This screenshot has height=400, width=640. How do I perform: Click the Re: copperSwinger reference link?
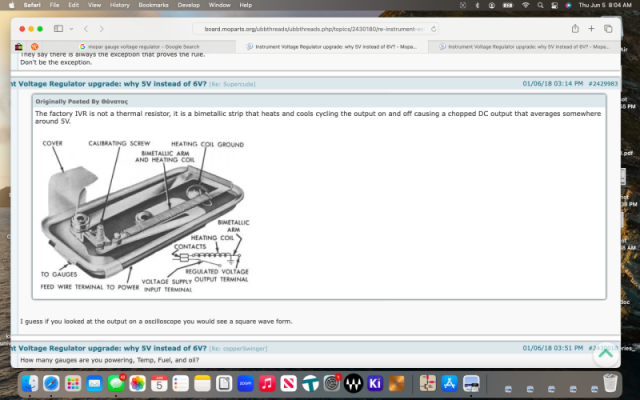238,349
